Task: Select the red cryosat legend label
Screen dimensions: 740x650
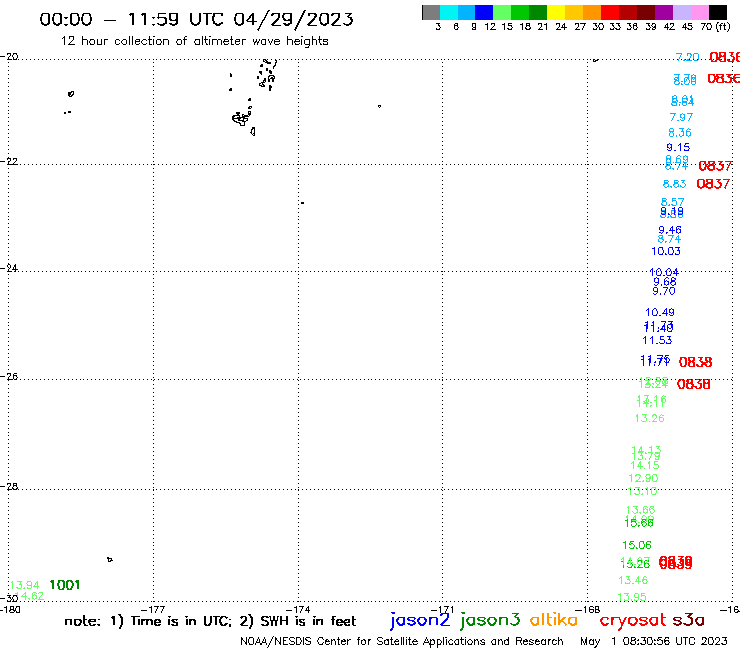Action: 633,620
